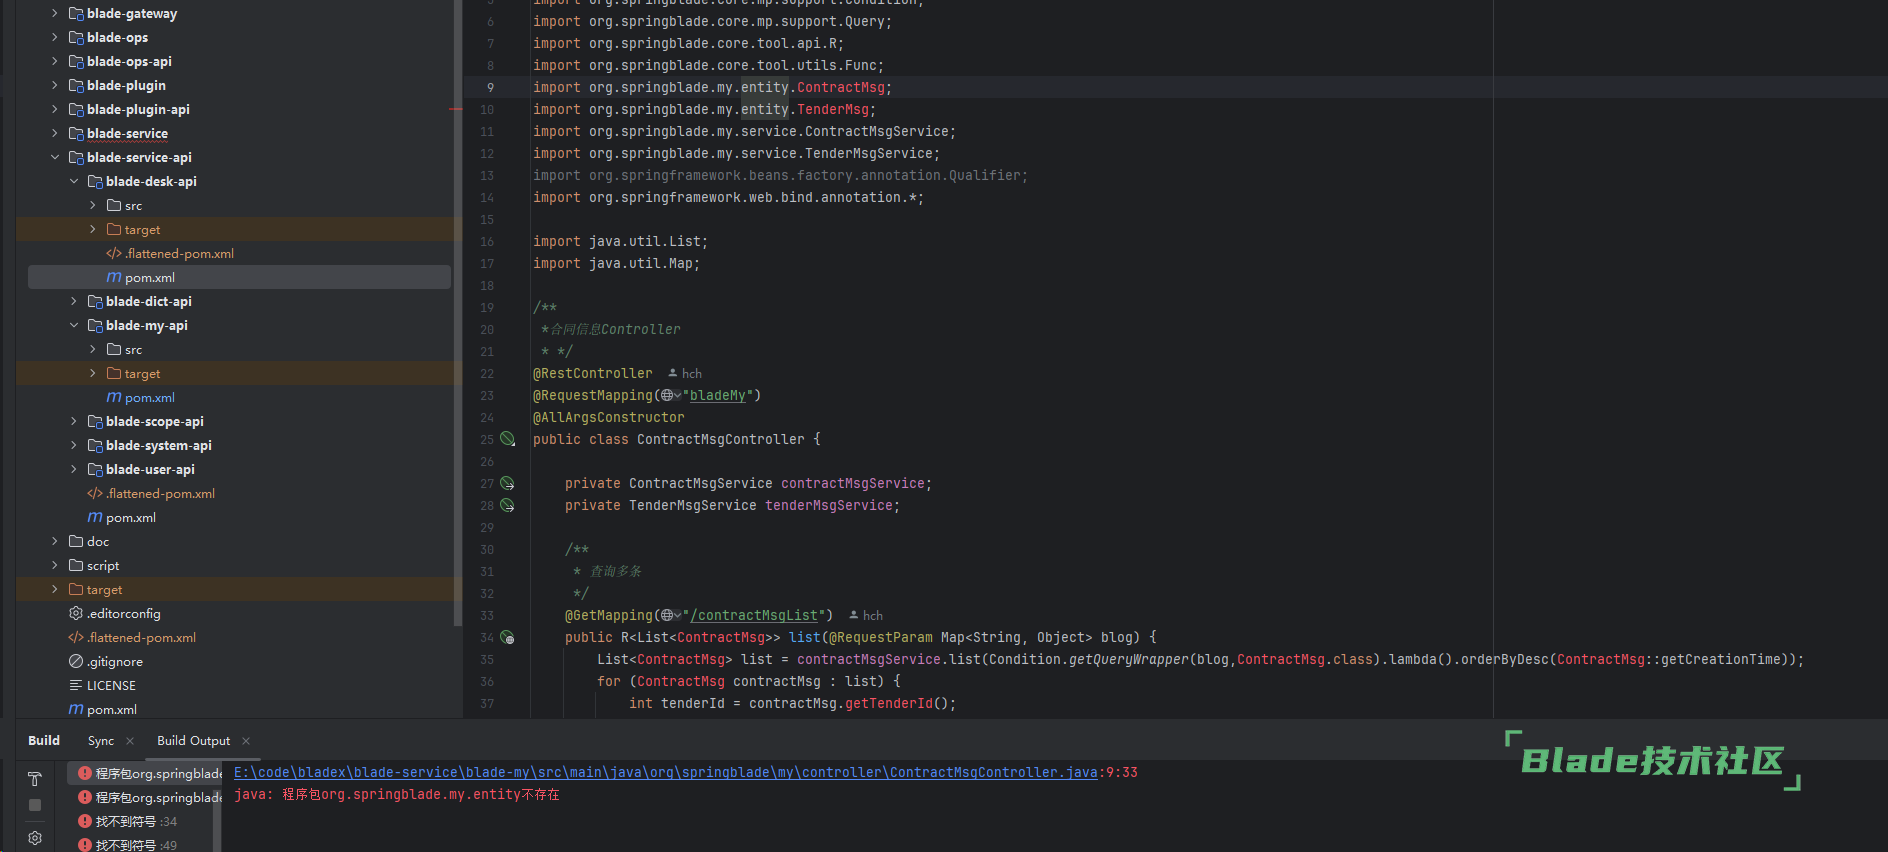The image size is (1888, 852).
Task: Click the blade-service-api module folder icon
Action: [x=76, y=157]
